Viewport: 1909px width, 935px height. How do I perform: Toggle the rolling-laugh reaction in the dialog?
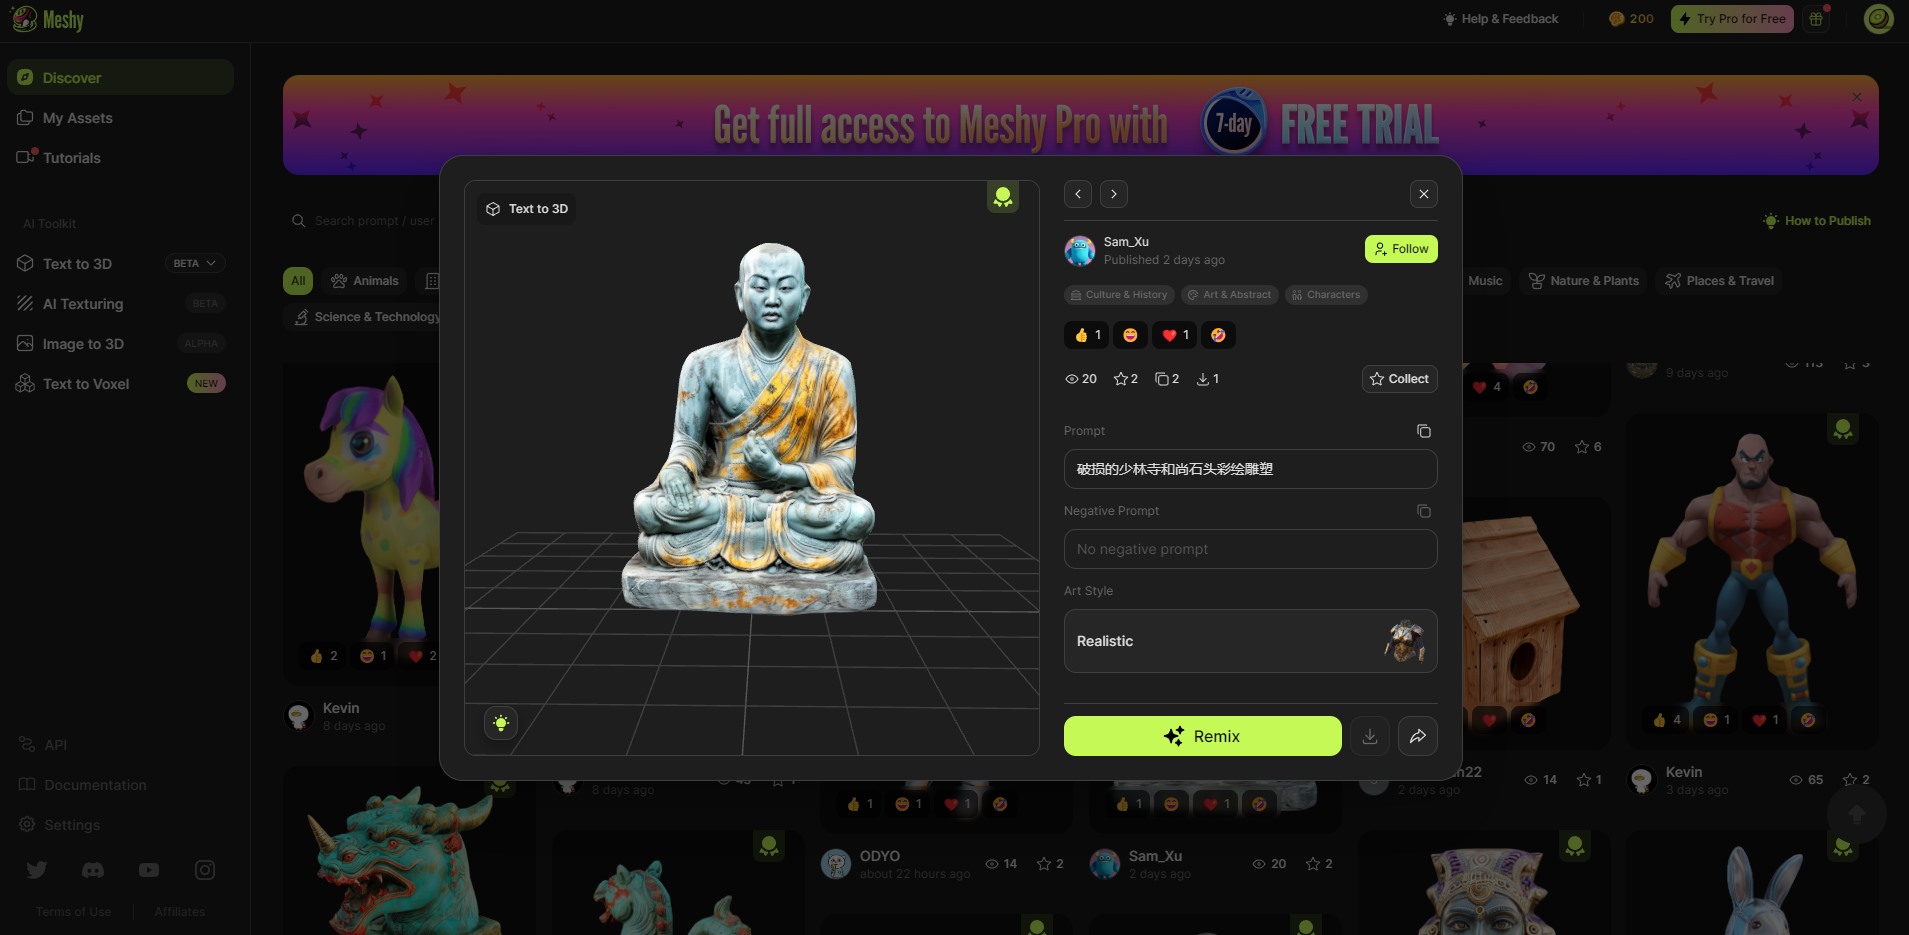[1218, 335]
